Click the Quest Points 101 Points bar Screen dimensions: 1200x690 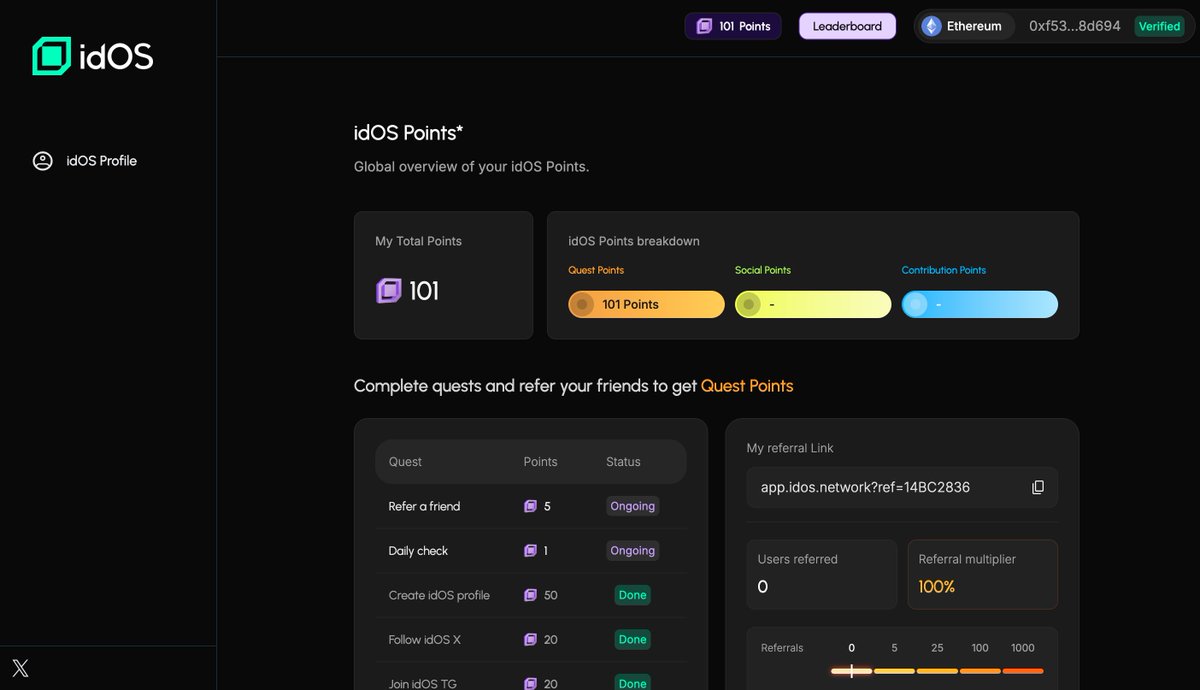coord(646,304)
